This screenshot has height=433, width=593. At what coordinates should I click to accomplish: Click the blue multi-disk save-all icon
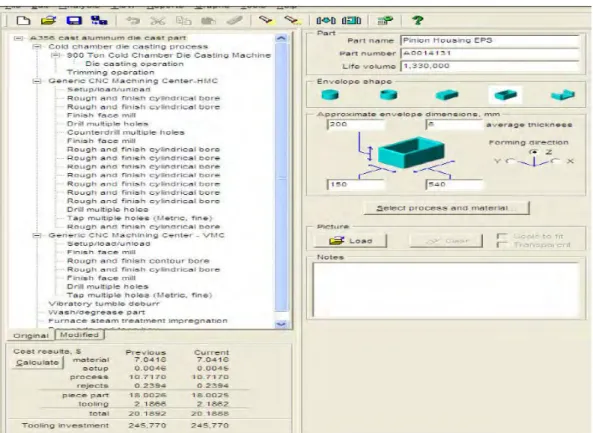99,20
